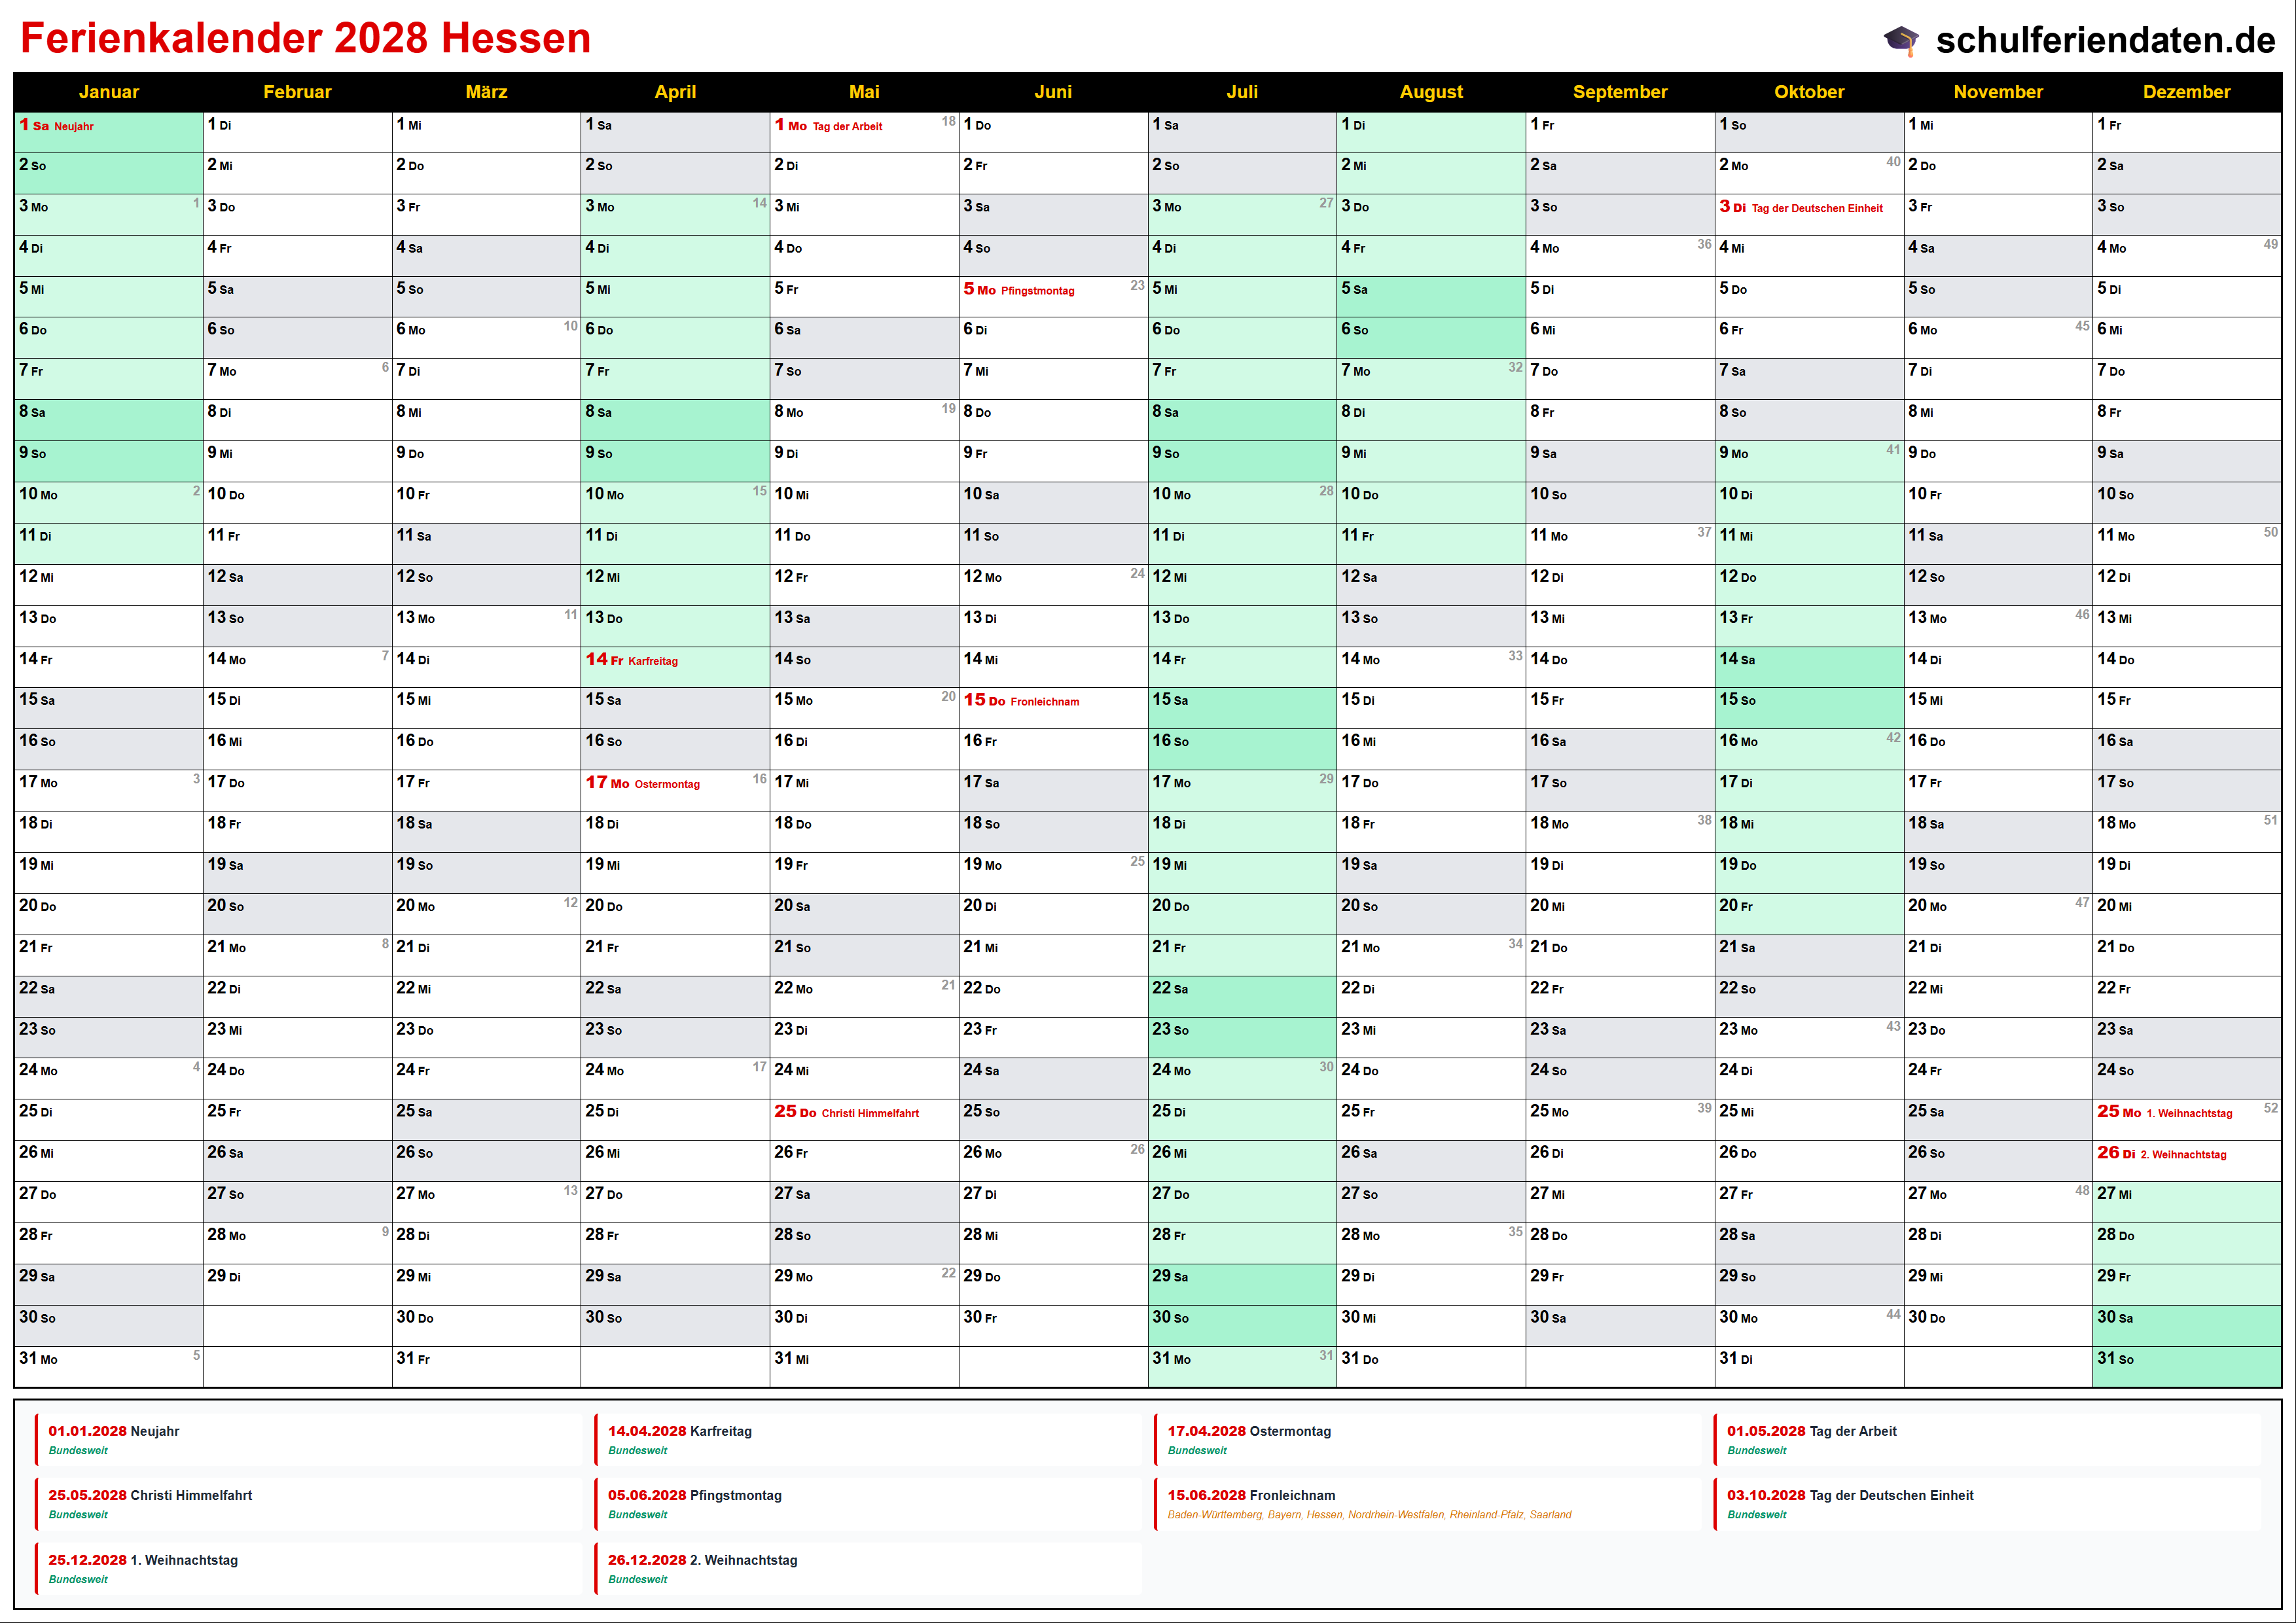Click the Juli column header
This screenshot has height=1623, width=2296.
click(x=1241, y=92)
